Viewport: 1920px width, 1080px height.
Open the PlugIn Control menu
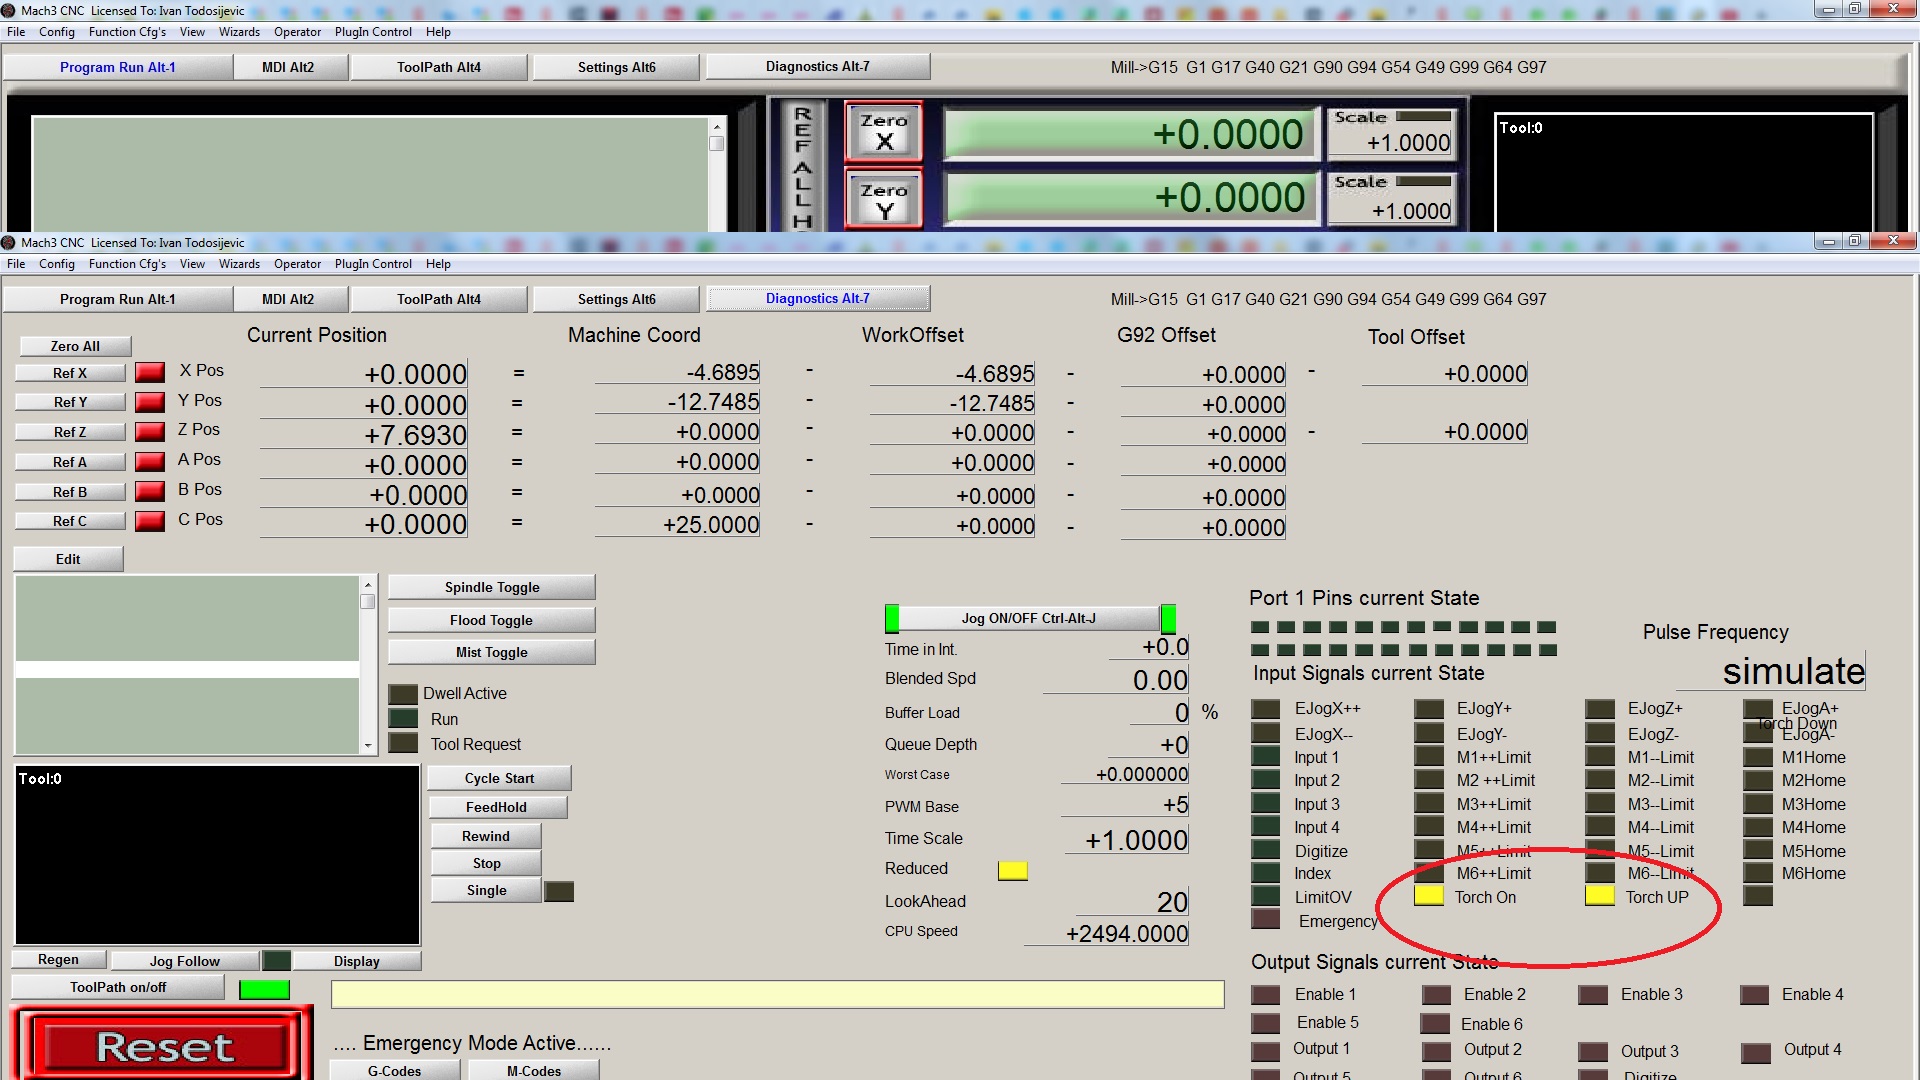tap(373, 264)
